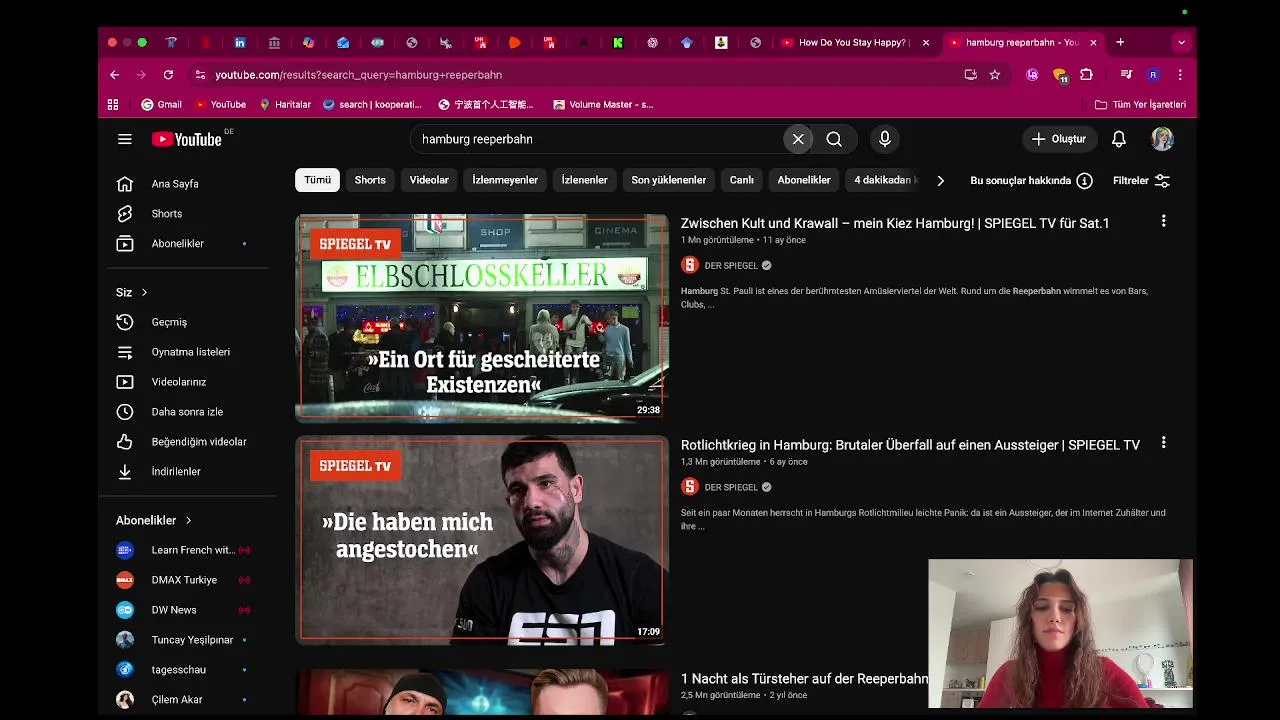Select the Shorts filter chip
Screen dimensions: 1280x720
point(370,180)
